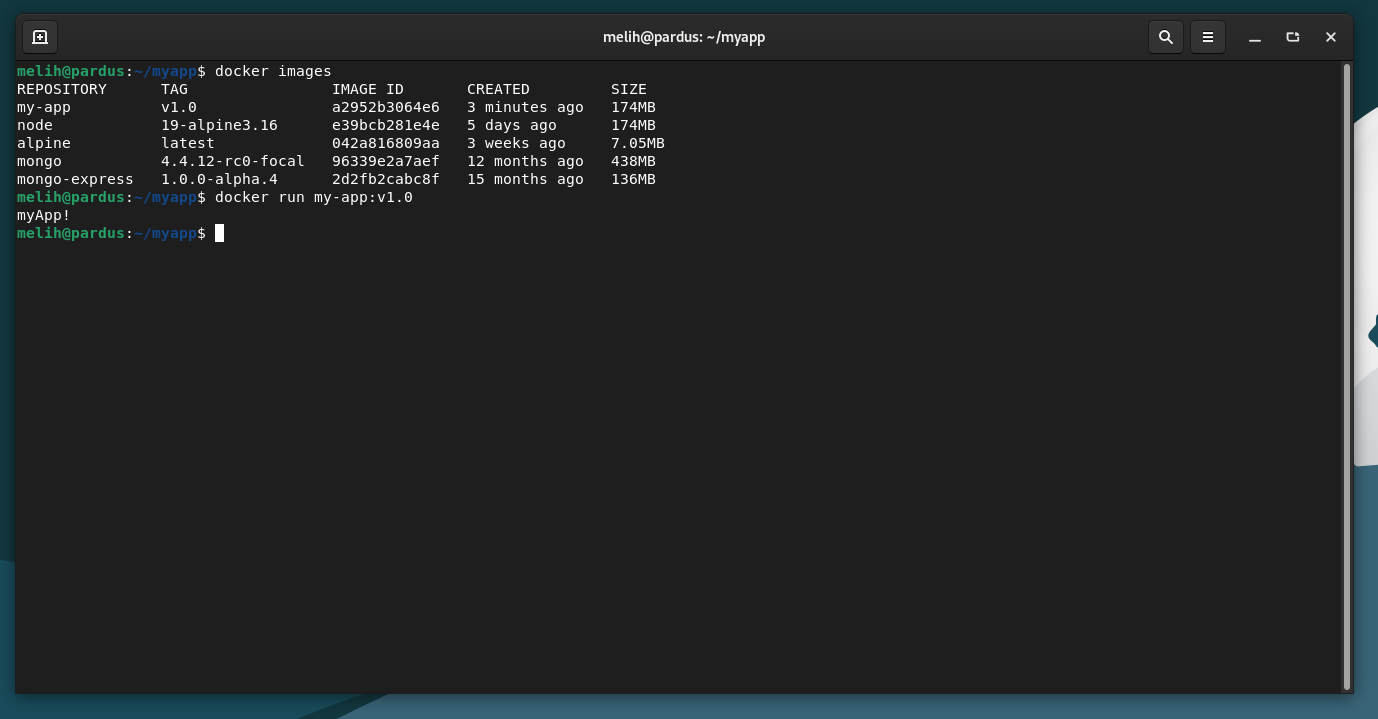
Task: Click the CREATED column header
Action: pyautogui.click(x=498, y=89)
